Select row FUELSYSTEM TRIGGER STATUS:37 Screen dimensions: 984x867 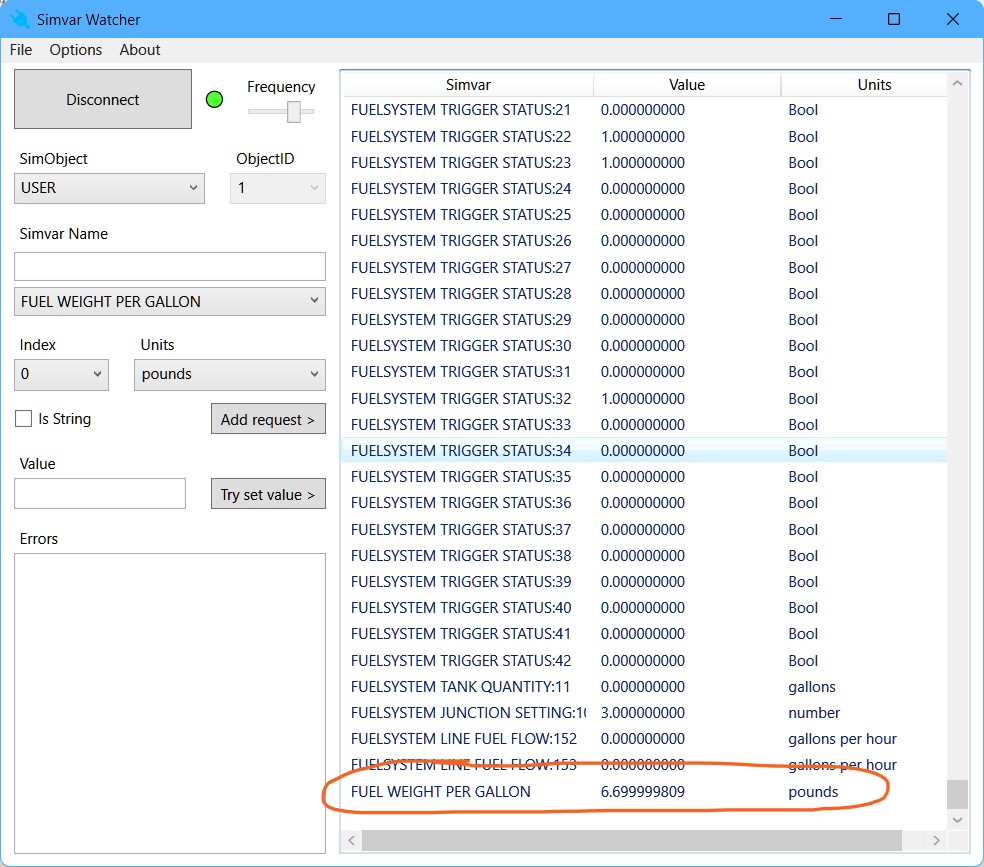pos(644,529)
